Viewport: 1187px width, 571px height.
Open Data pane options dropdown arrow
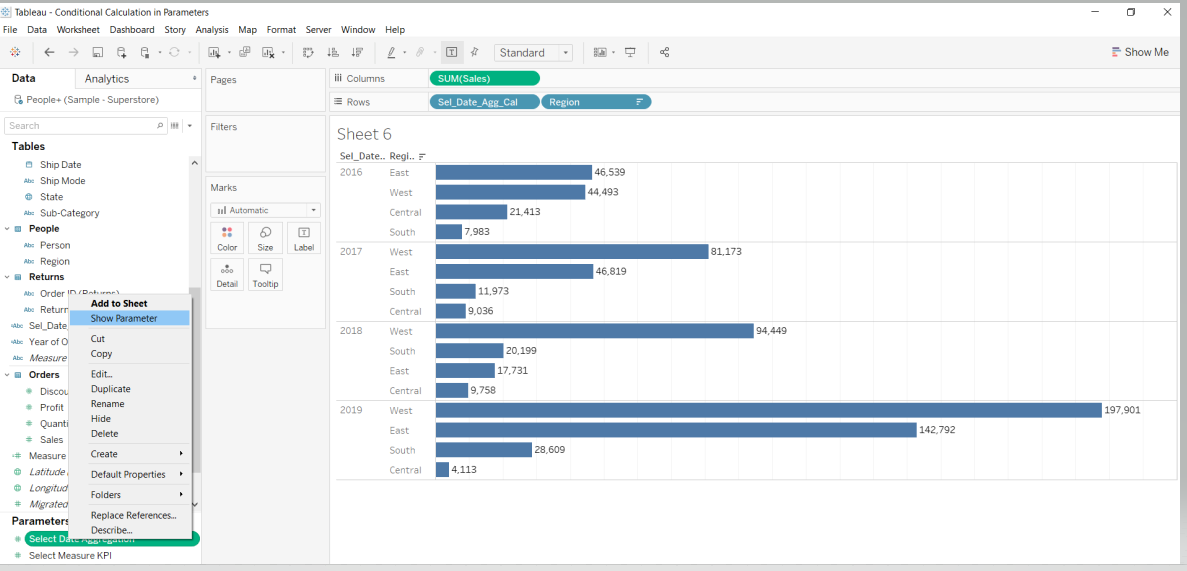pyautogui.click(x=189, y=126)
